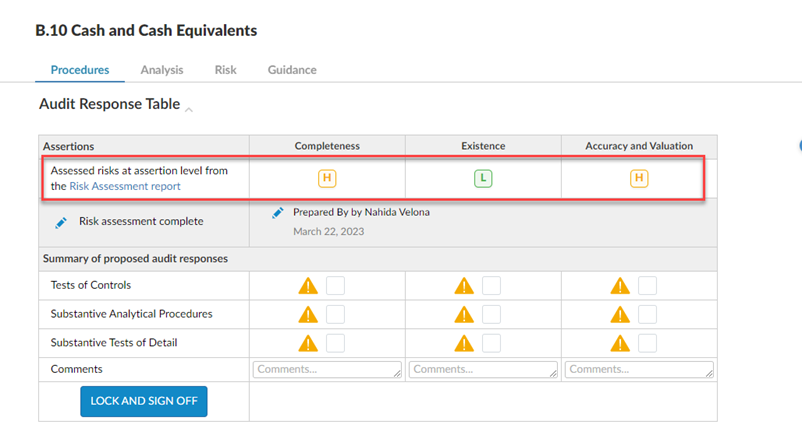Switch to the Analysis tab

162,70
